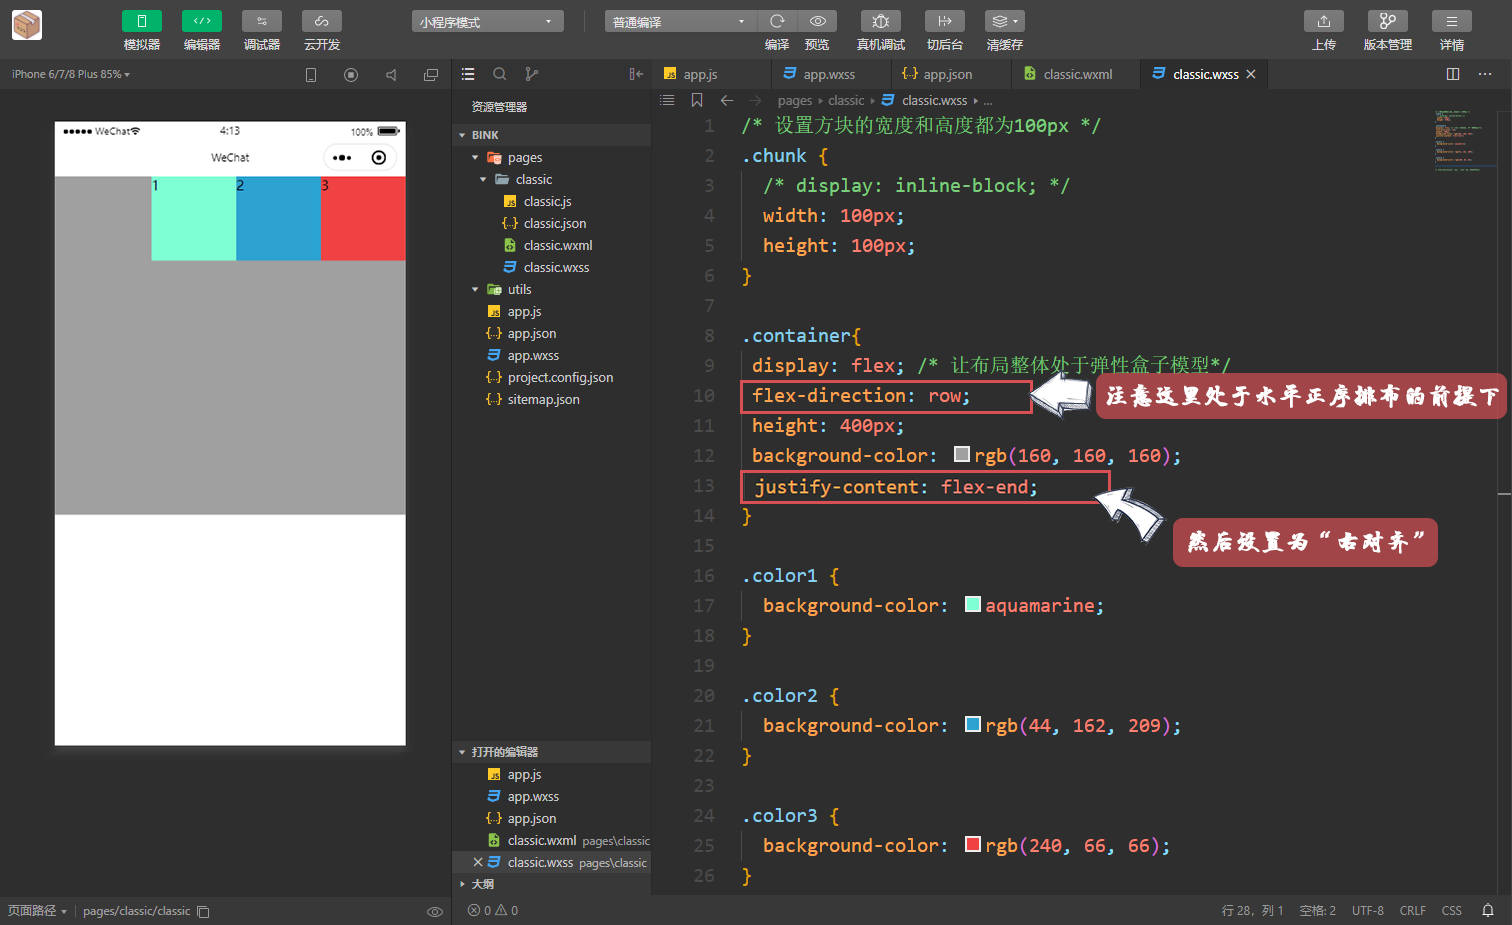Expand the 大纲 outline section
The height and width of the screenshot is (925, 1512).
click(551, 884)
